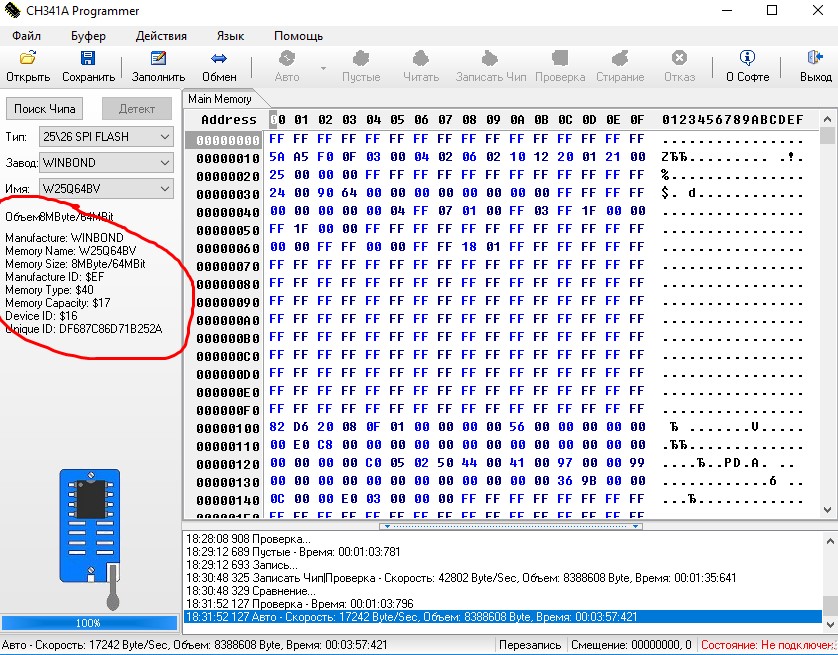Image resolution: width=838 pixels, height=655 pixels.
Task: Select log line 18:29:12 693 Запись
Action: tap(242, 565)
